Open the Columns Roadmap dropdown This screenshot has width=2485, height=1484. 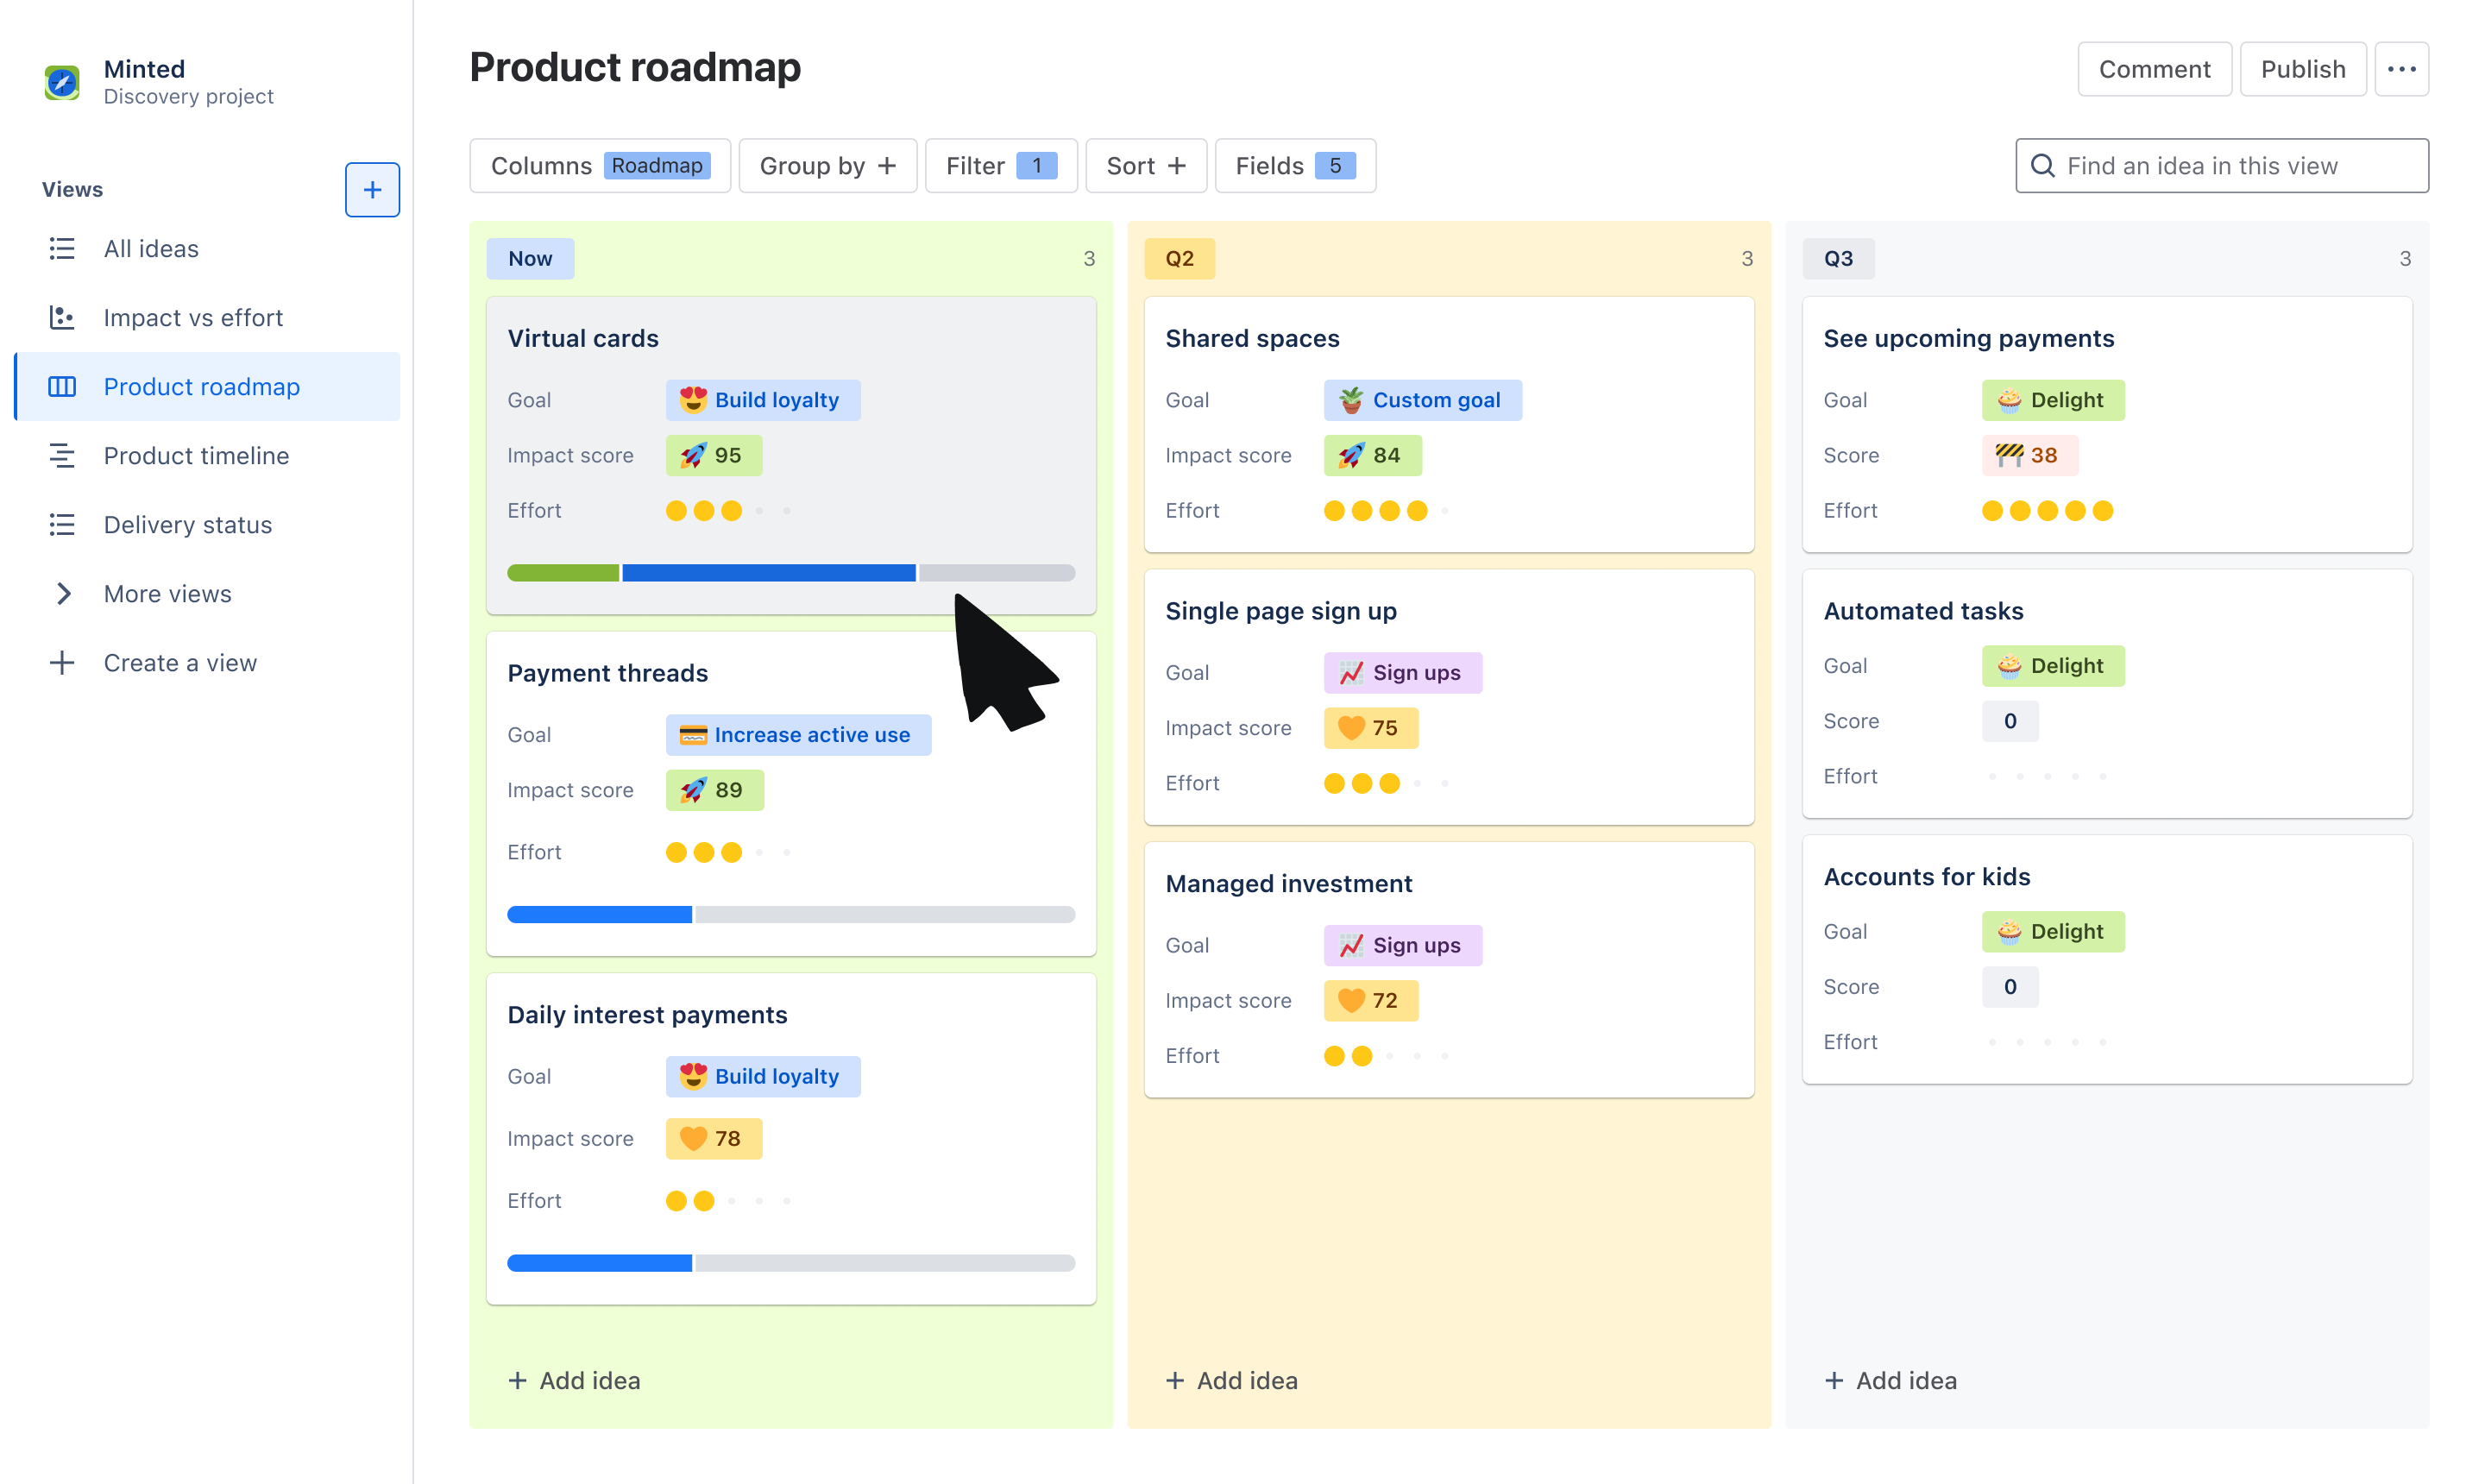tap(600, 166)
